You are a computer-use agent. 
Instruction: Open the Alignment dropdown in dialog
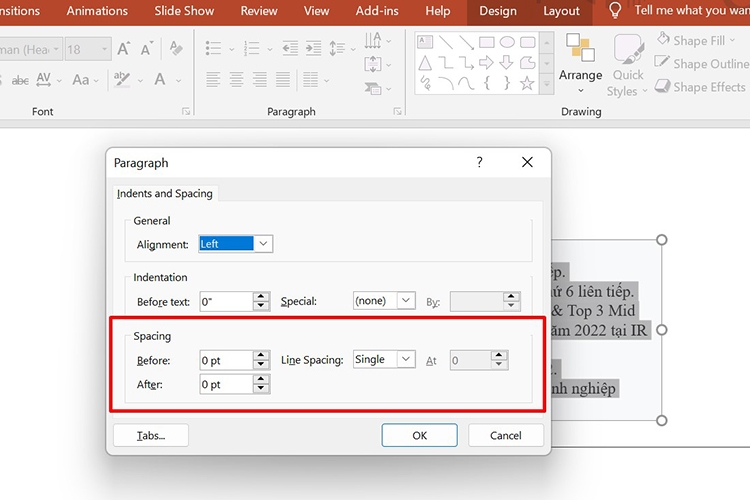tap(263, 244)
